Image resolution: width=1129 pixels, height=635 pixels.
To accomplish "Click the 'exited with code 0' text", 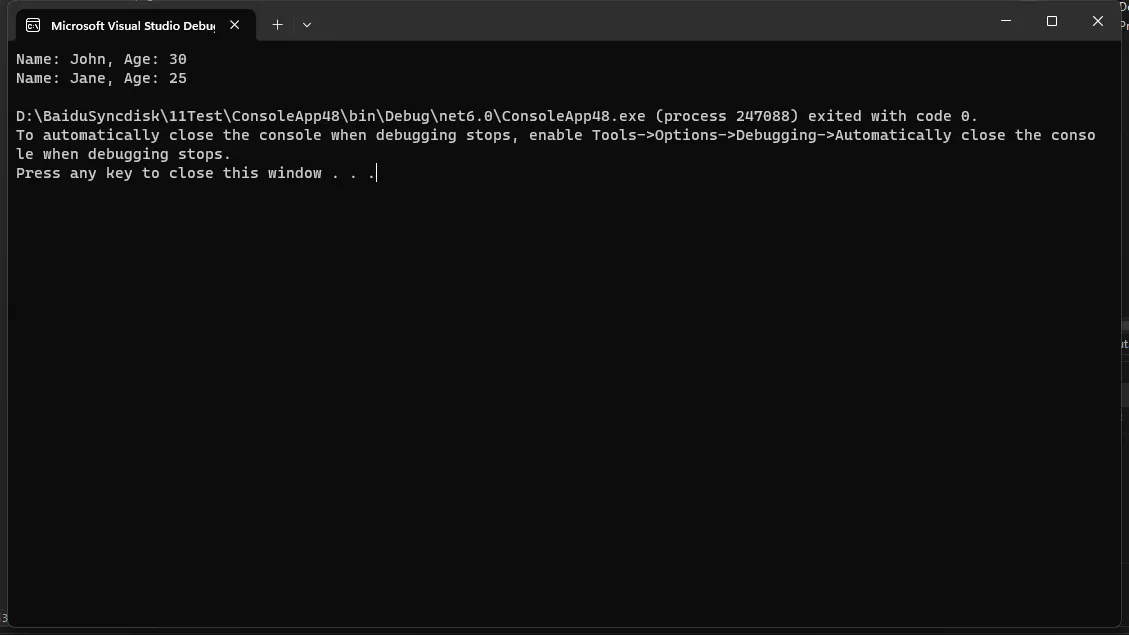I will pos(889,116).
